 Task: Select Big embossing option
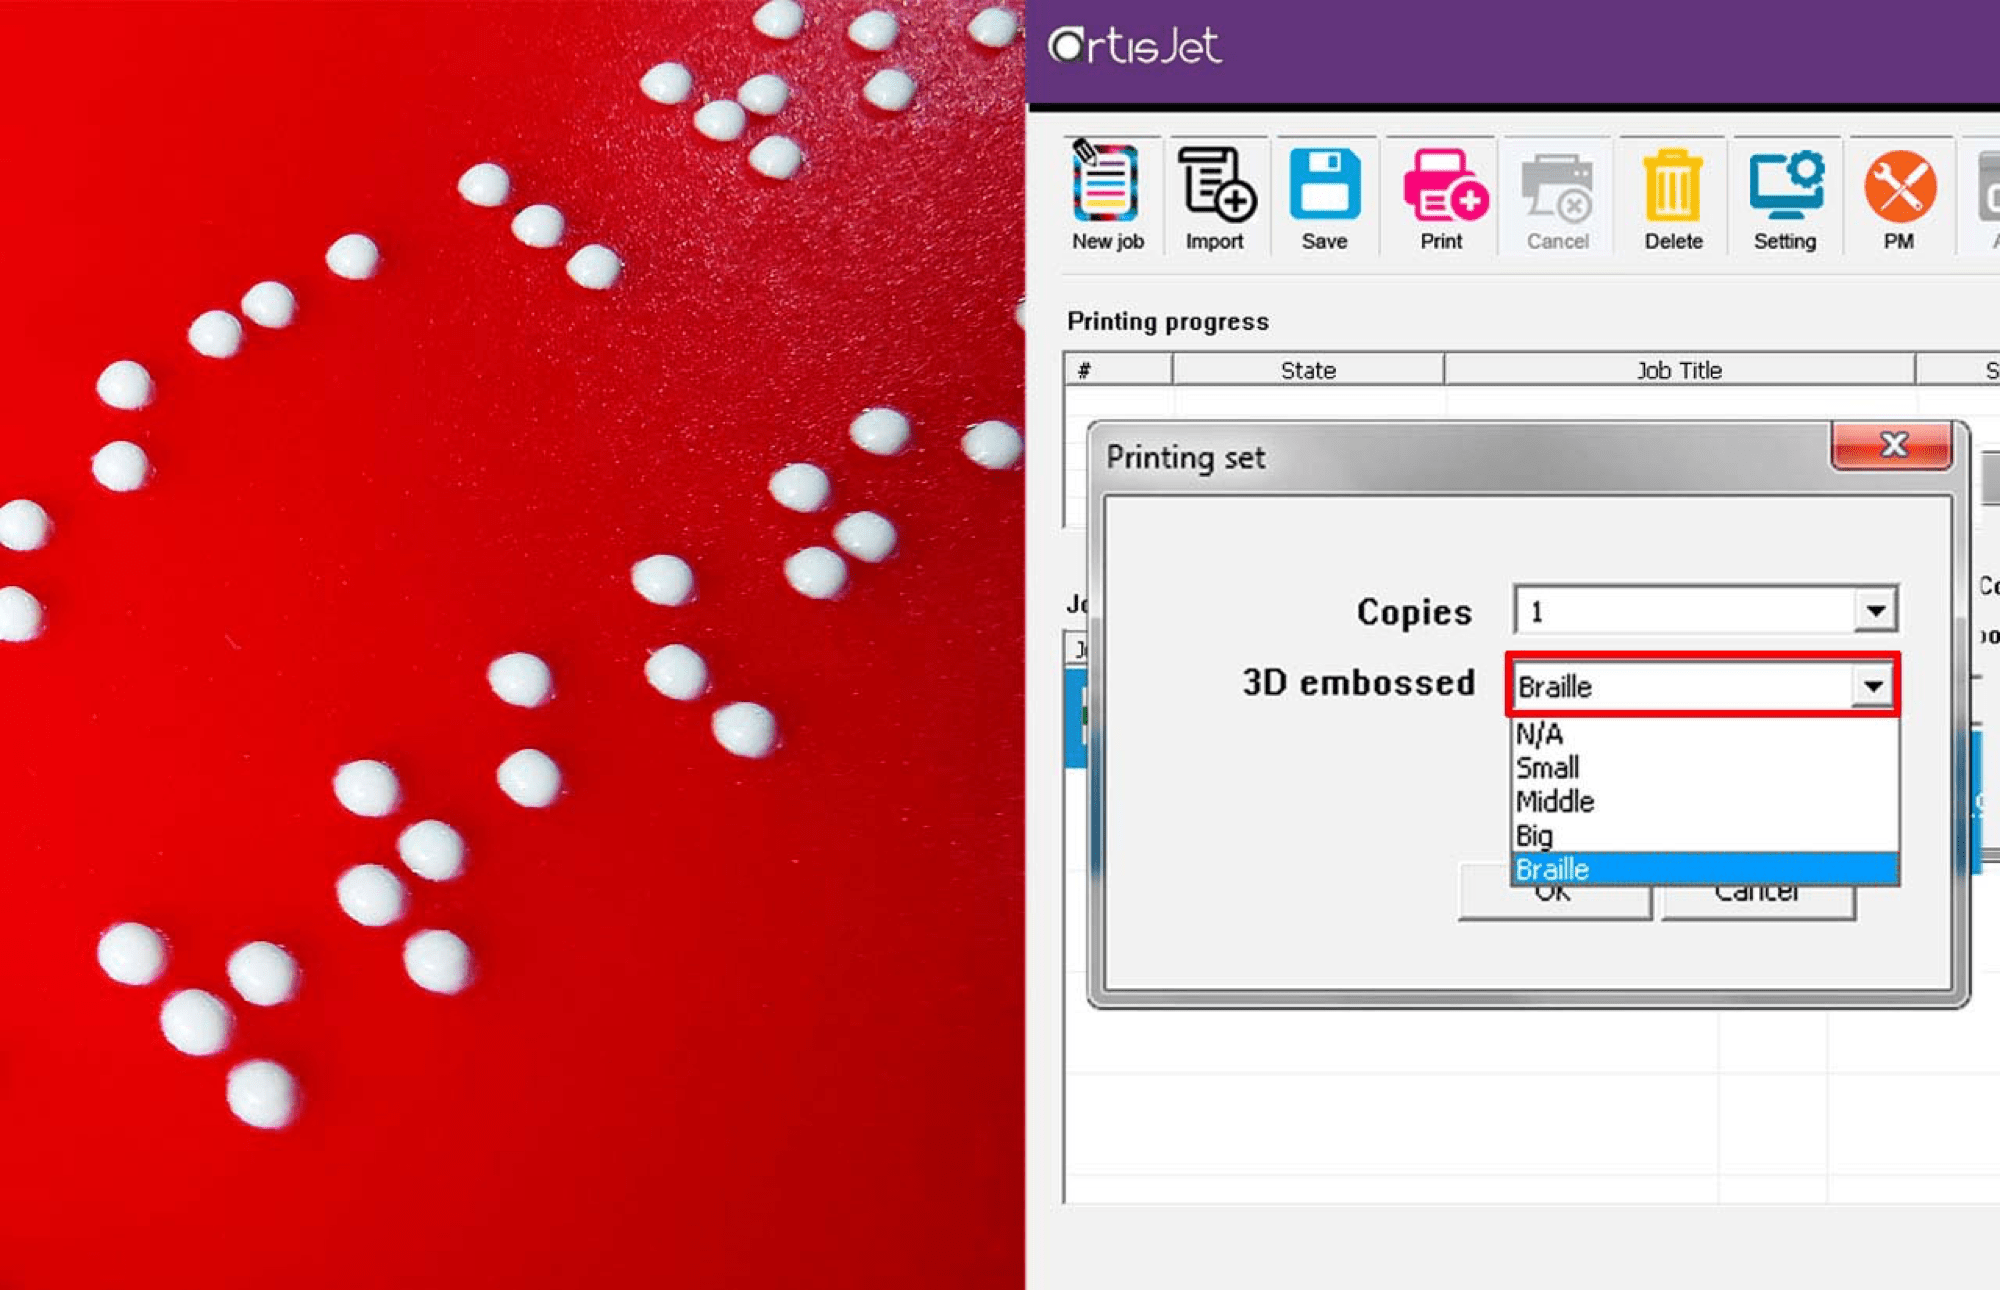tap(1535, 836)
